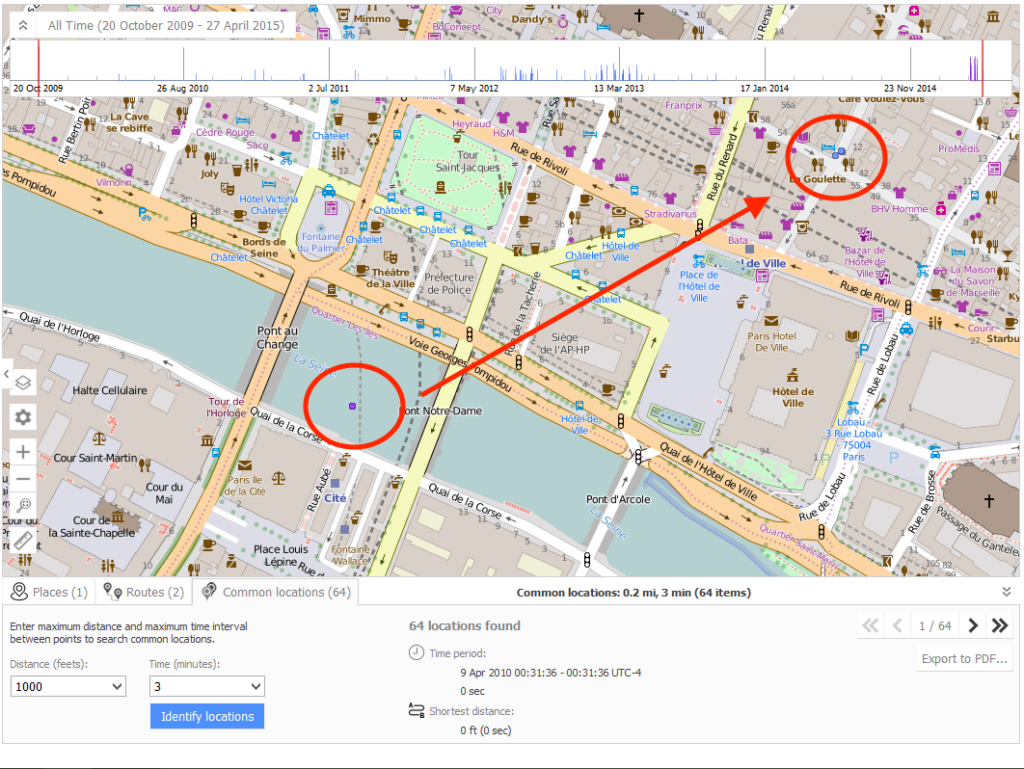Collapse the timeline panel with the double chevron
Image resolution: width=1024 pixels, height=769 pixels.
point(23,25)
